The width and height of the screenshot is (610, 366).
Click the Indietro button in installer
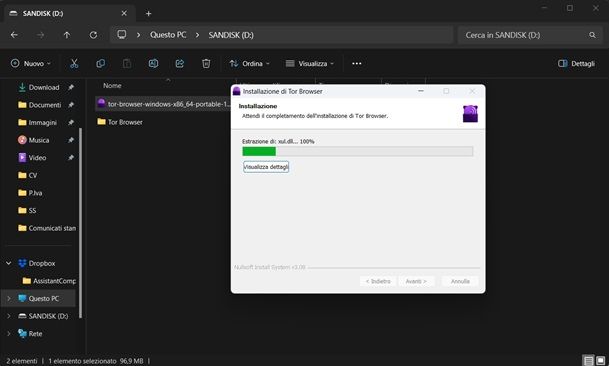click(x=378, y=281)
